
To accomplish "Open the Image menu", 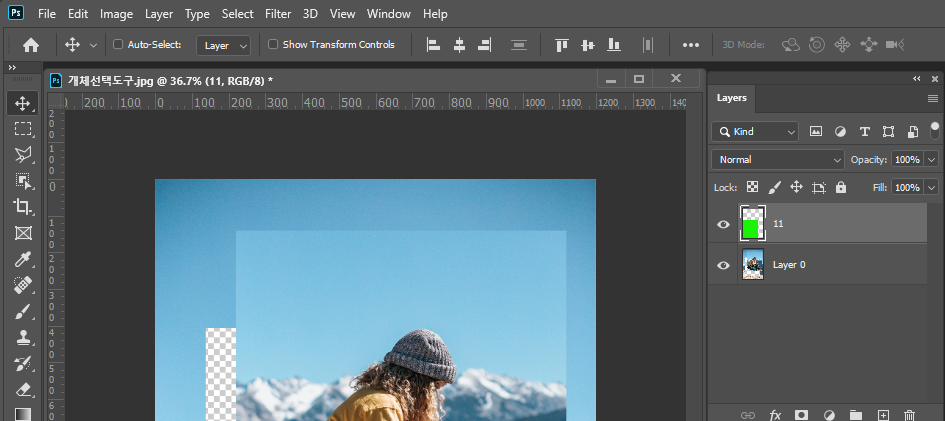I will (116, 13).
